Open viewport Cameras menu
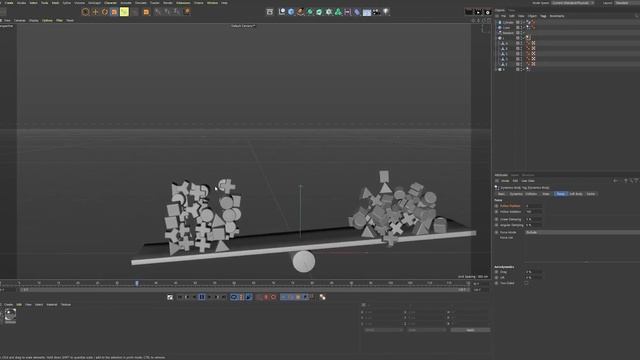Viewport: 640px width, 360px height. tap(20, 20)
